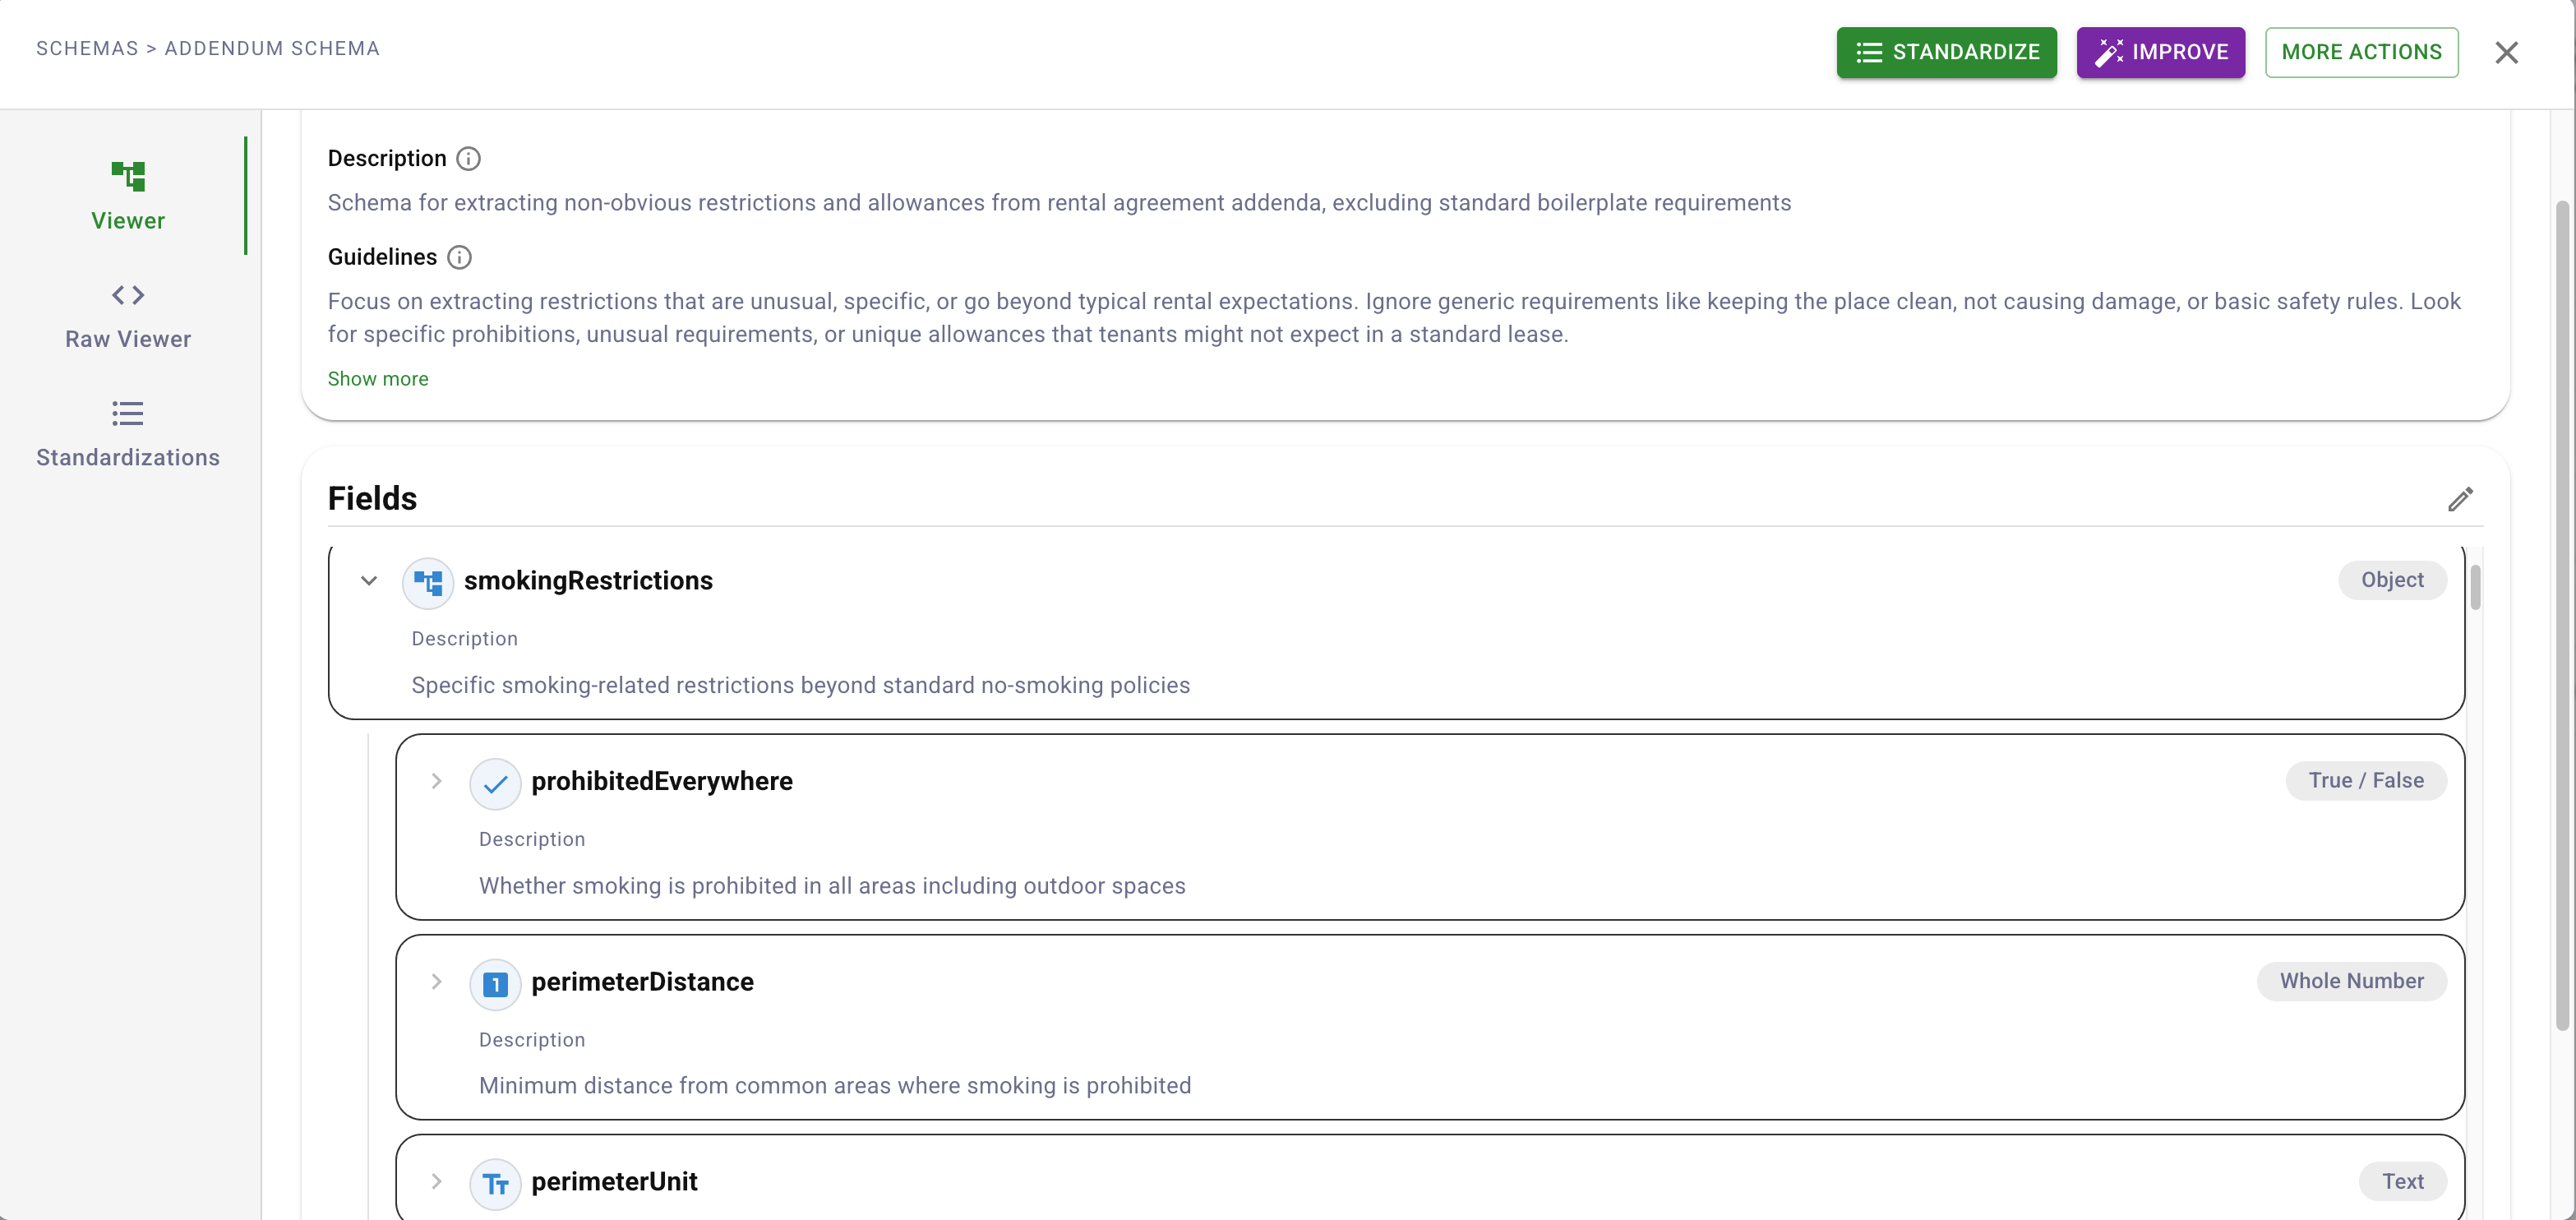Expand the perimeterUnit field
The height and width of the screenshot is (1220, 2576).
[x=436, y=1182]
